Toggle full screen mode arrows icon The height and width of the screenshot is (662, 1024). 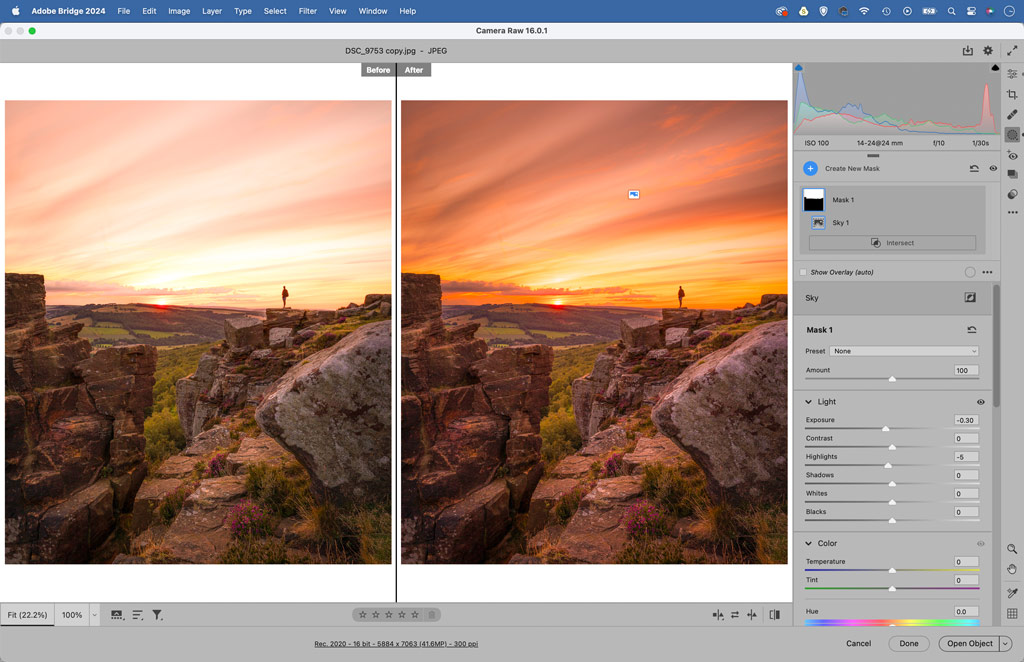point(1012,50)
